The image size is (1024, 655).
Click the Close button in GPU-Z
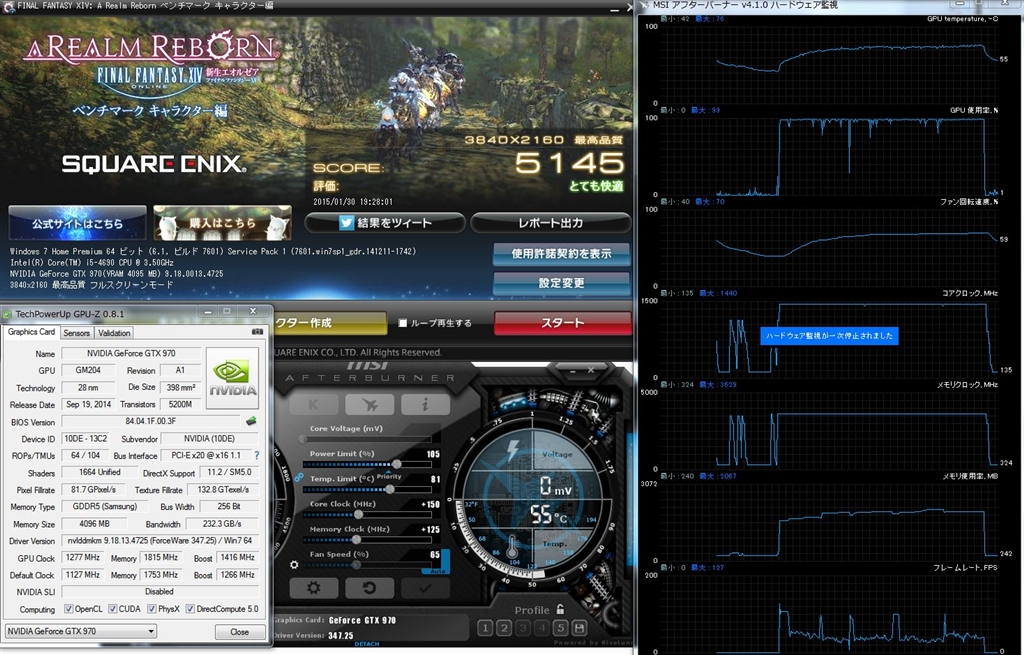[240, 632]
